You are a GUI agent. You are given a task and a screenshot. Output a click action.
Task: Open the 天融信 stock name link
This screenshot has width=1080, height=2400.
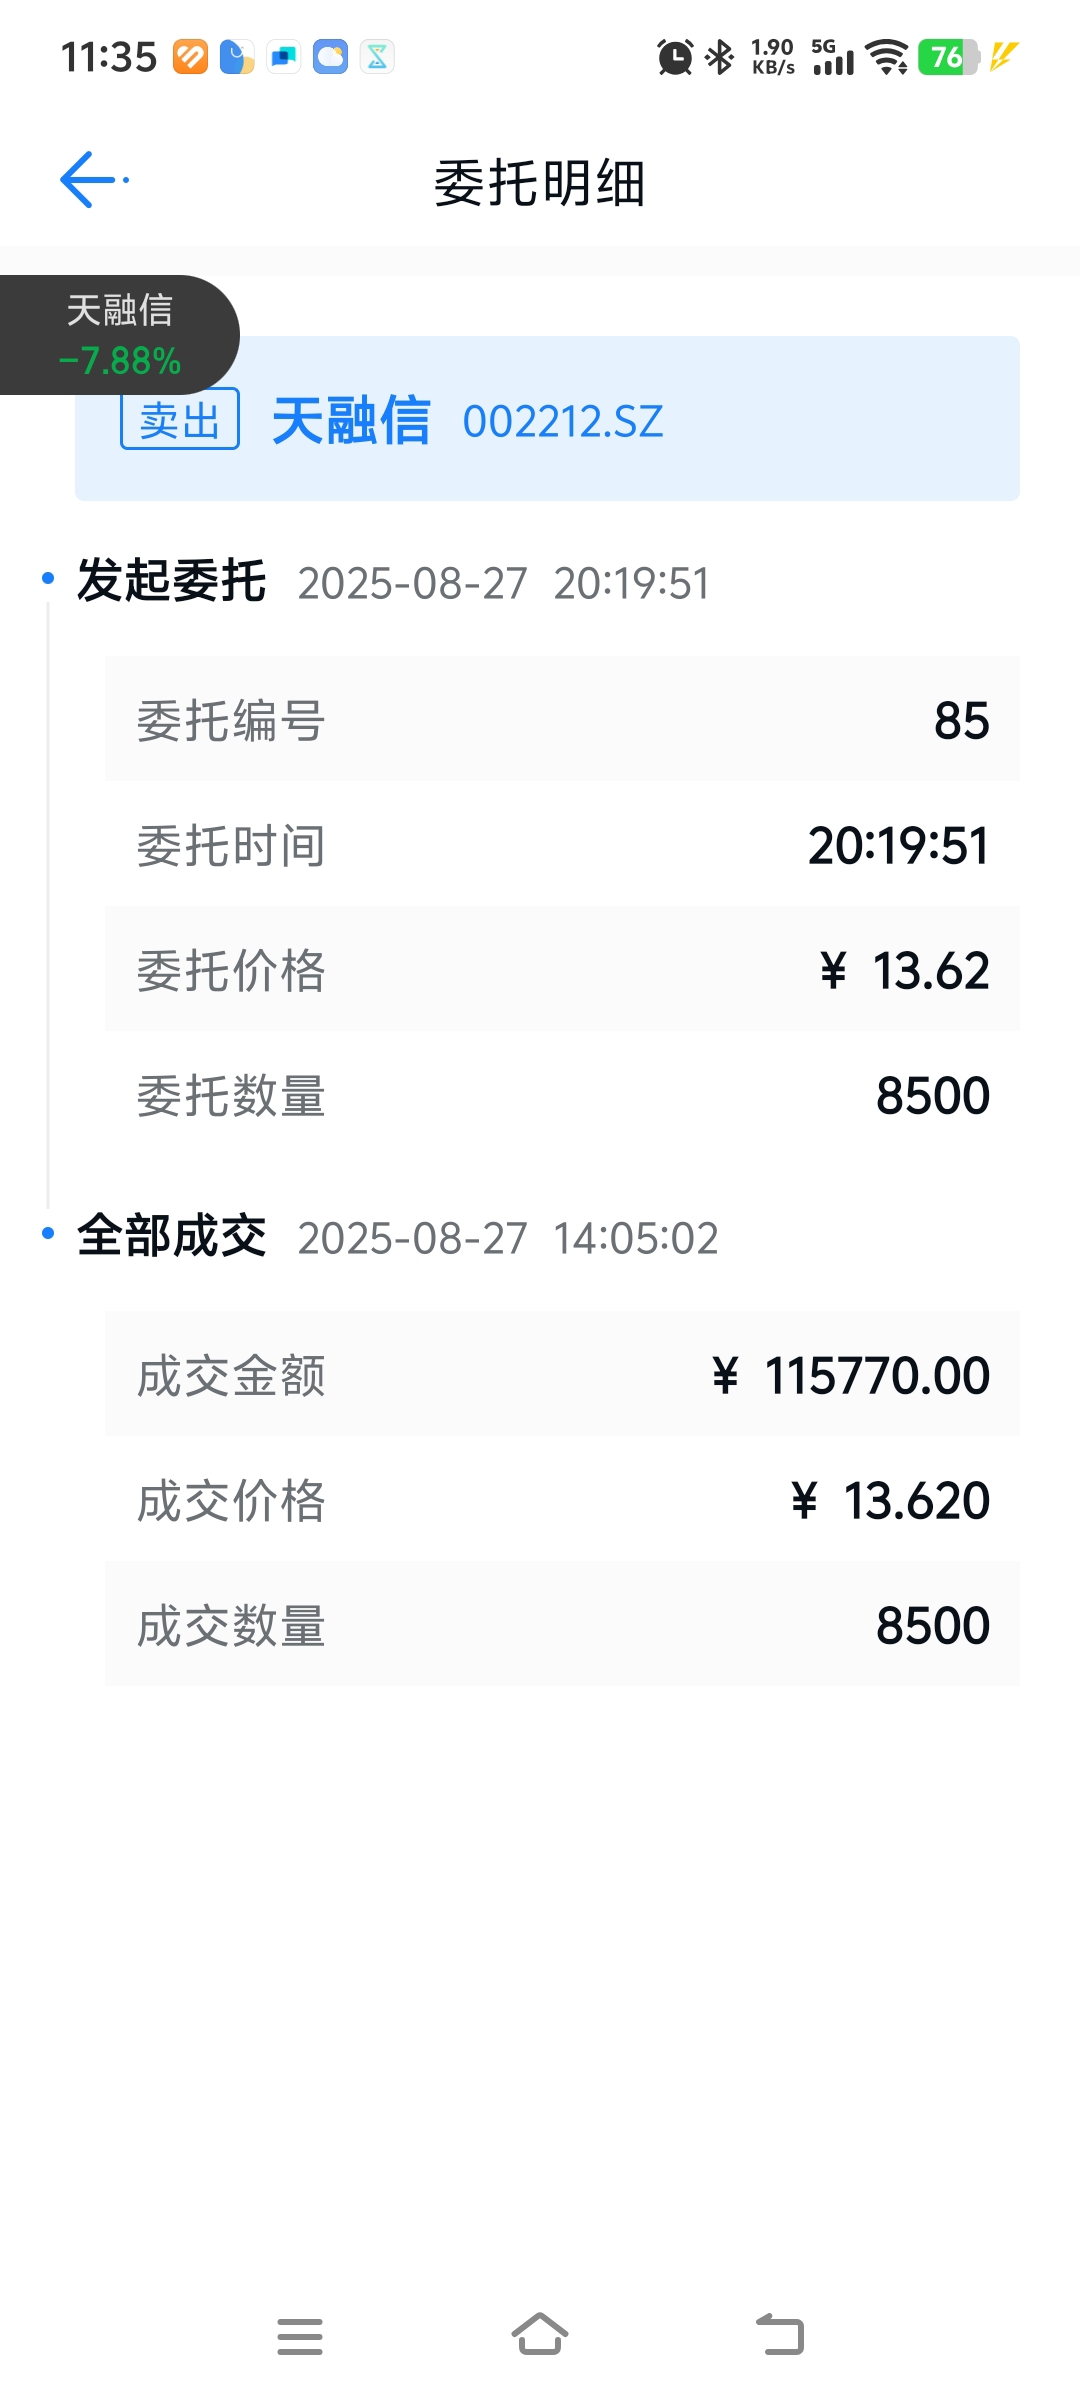point(351,420)
